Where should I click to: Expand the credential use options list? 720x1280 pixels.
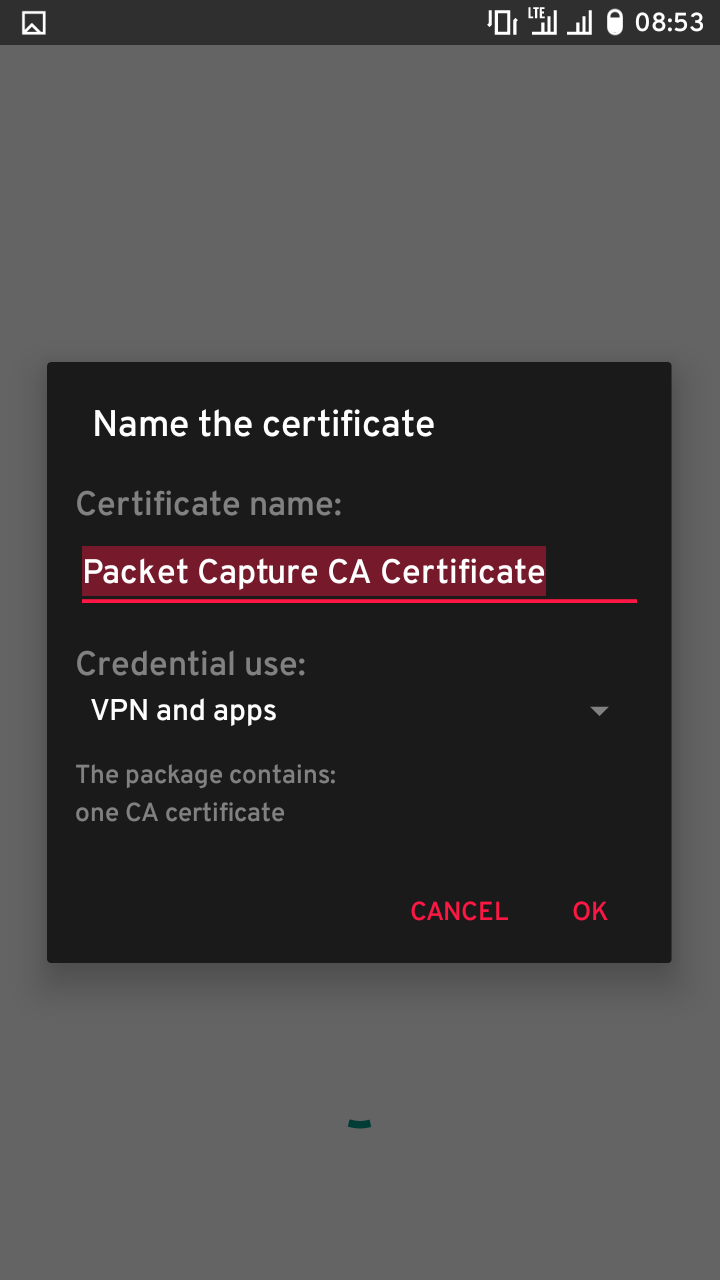point(598,710)
